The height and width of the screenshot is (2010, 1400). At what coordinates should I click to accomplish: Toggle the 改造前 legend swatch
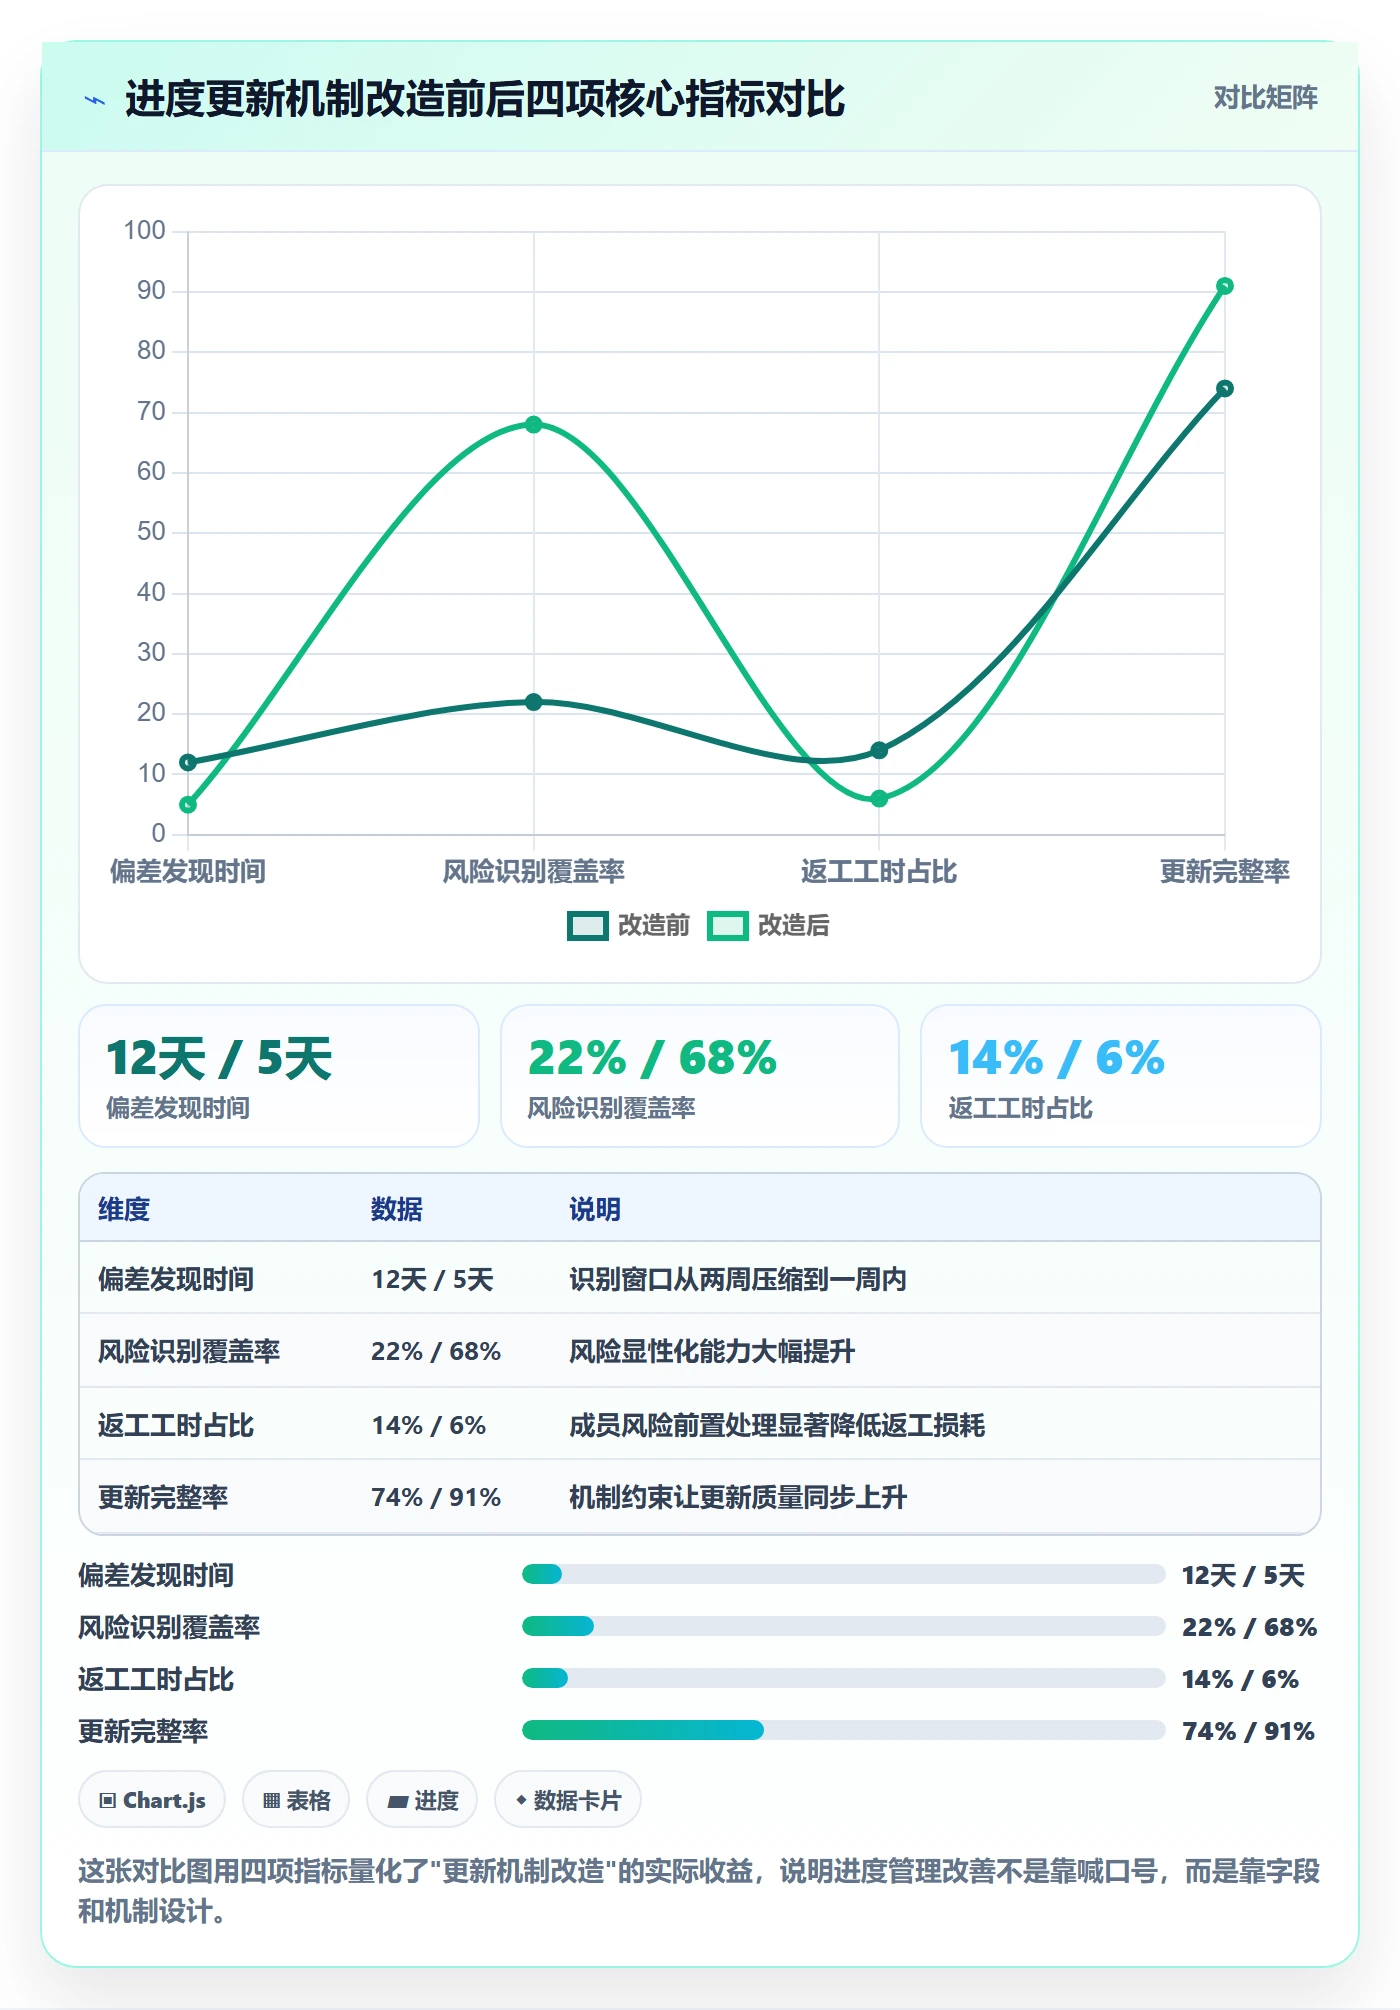click(x=587, y=926)
